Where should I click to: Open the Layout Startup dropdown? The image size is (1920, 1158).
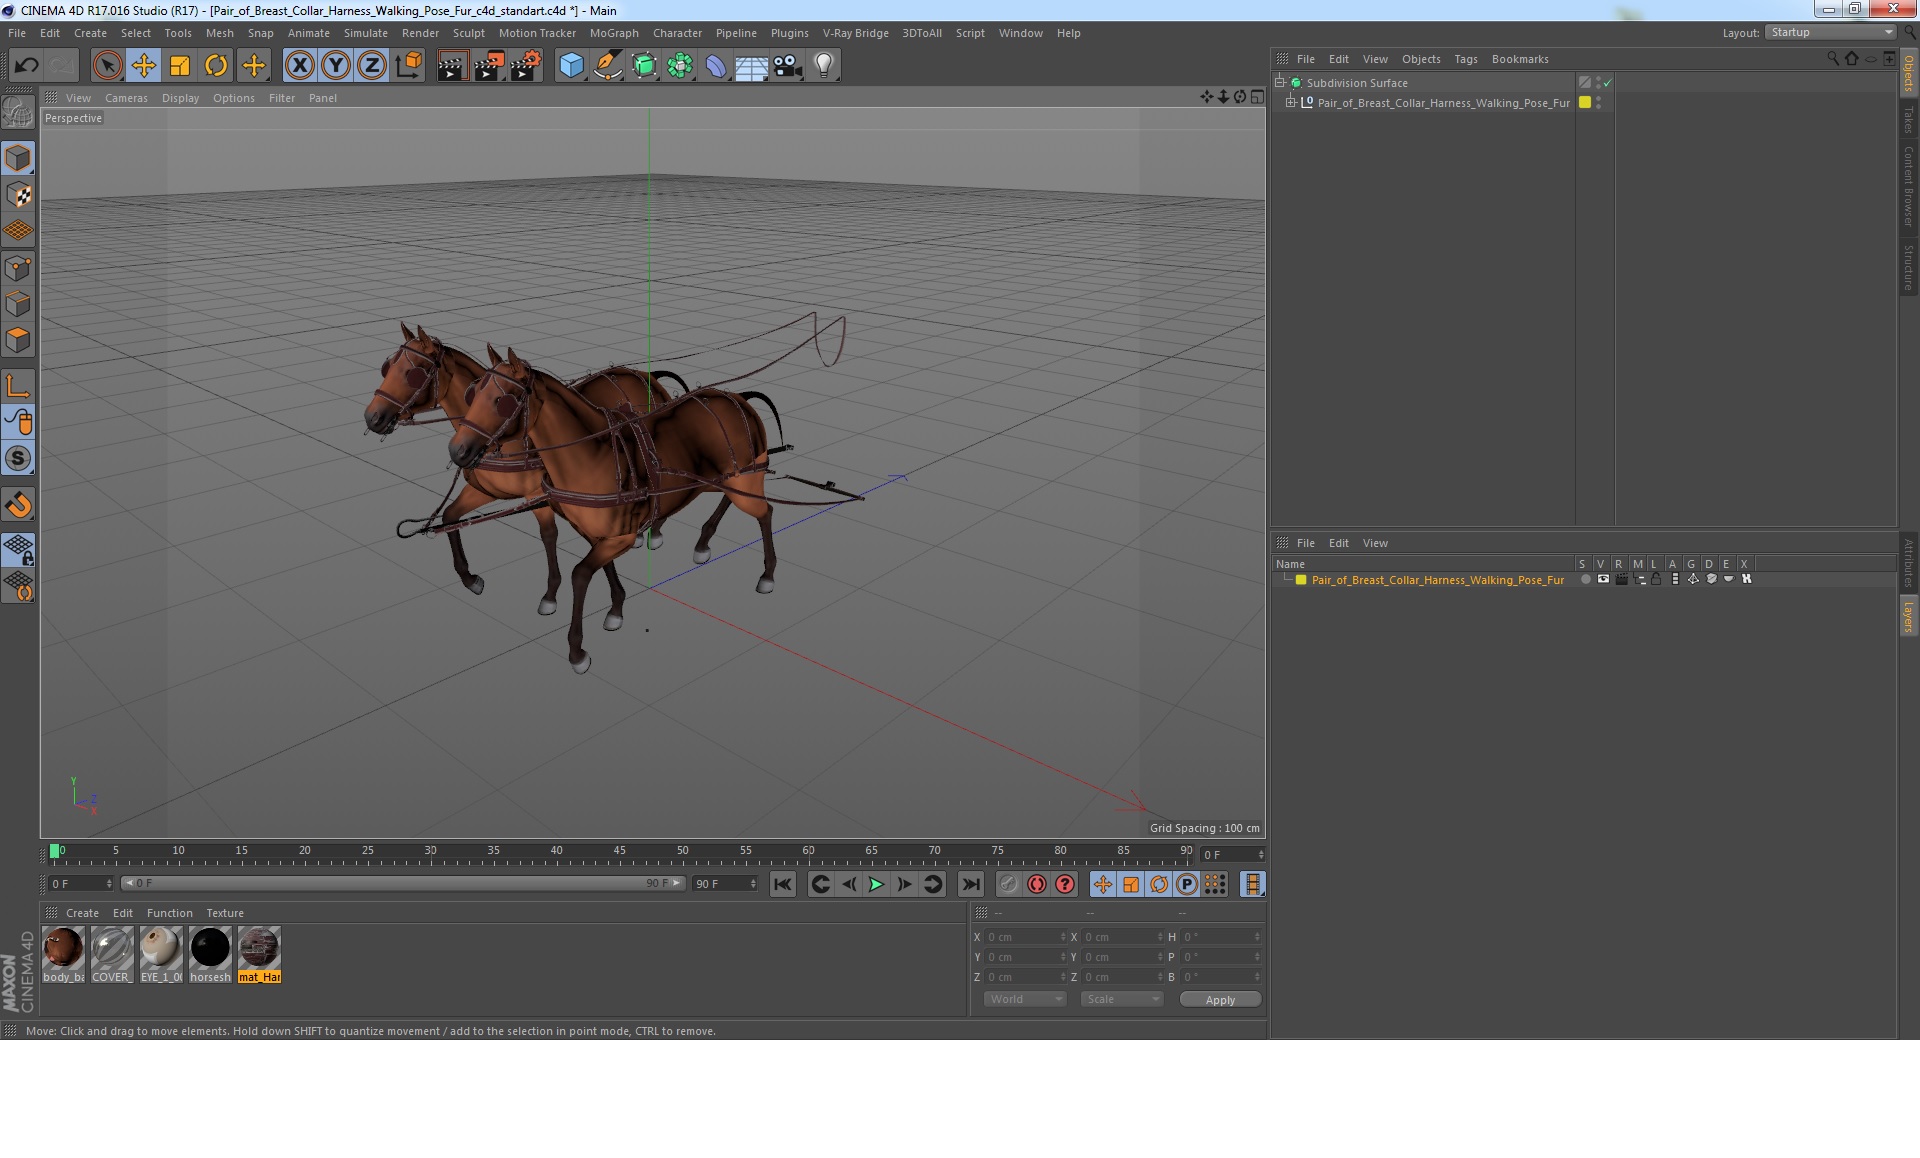pos(1830,33)
